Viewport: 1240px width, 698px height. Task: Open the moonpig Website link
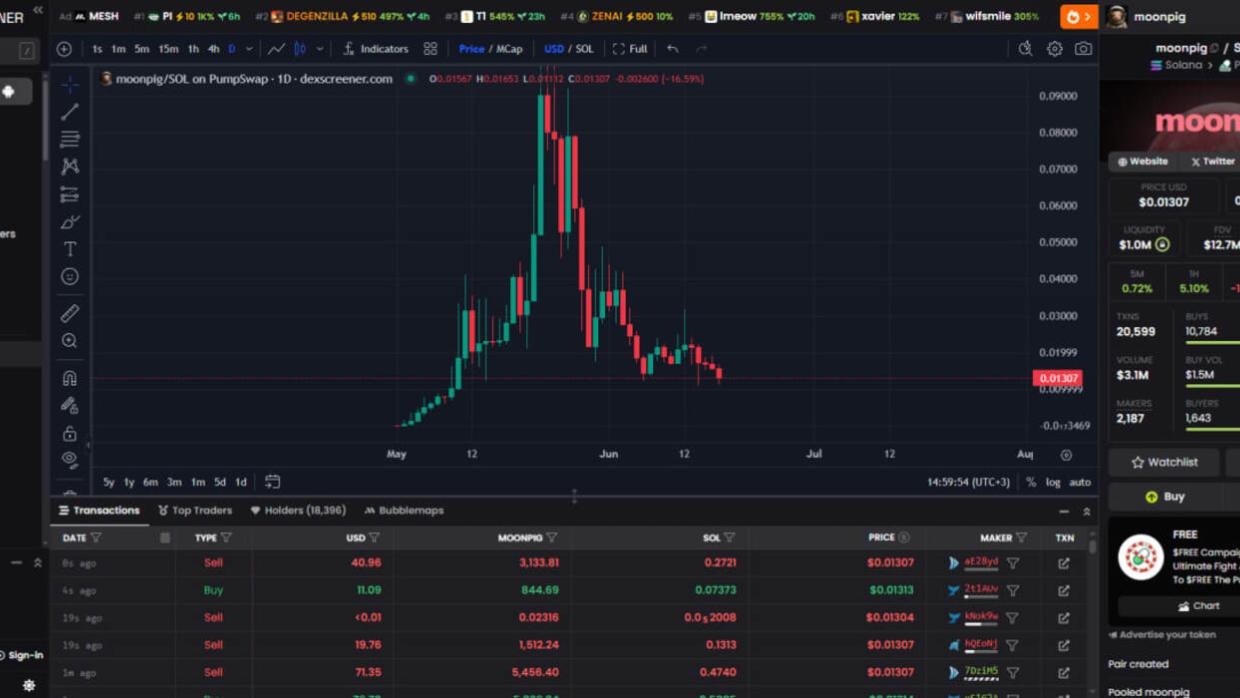tap(1143, 161)
